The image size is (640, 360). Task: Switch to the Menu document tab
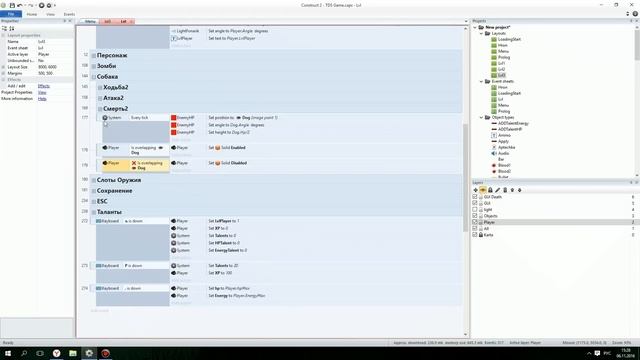(x=90, y=21)
